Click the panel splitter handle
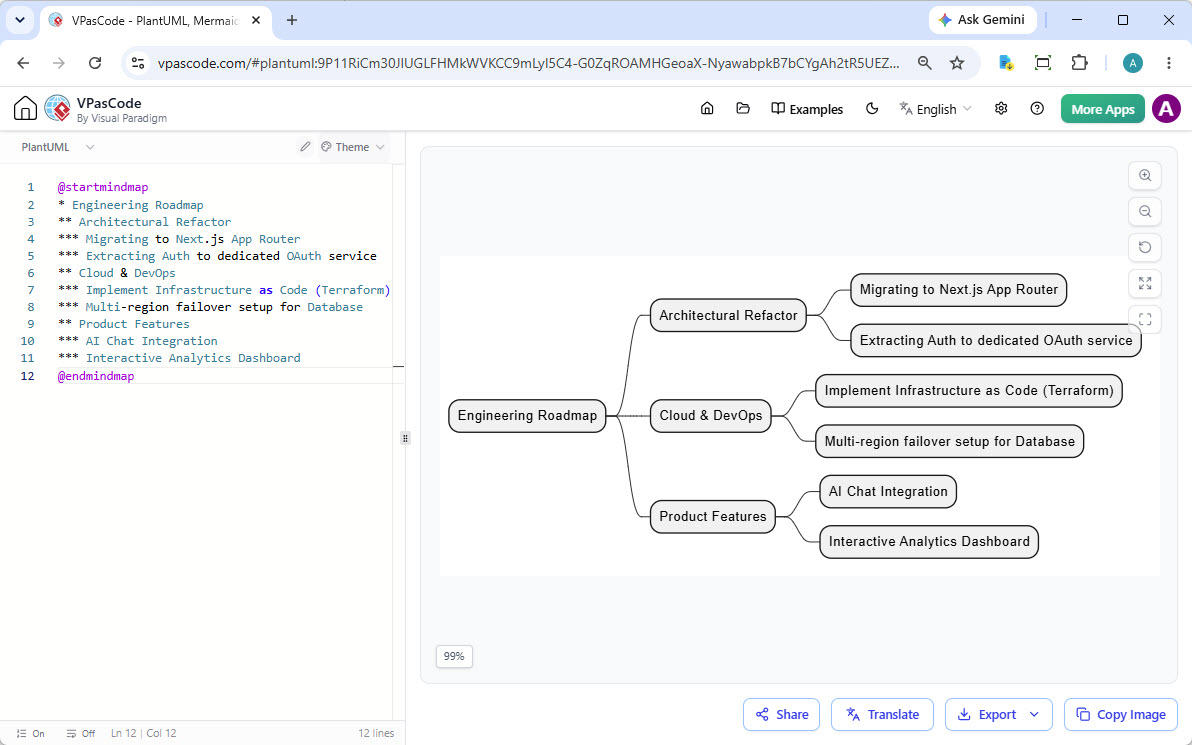Viewport: 1192px width, 745px height. (405, 438)
